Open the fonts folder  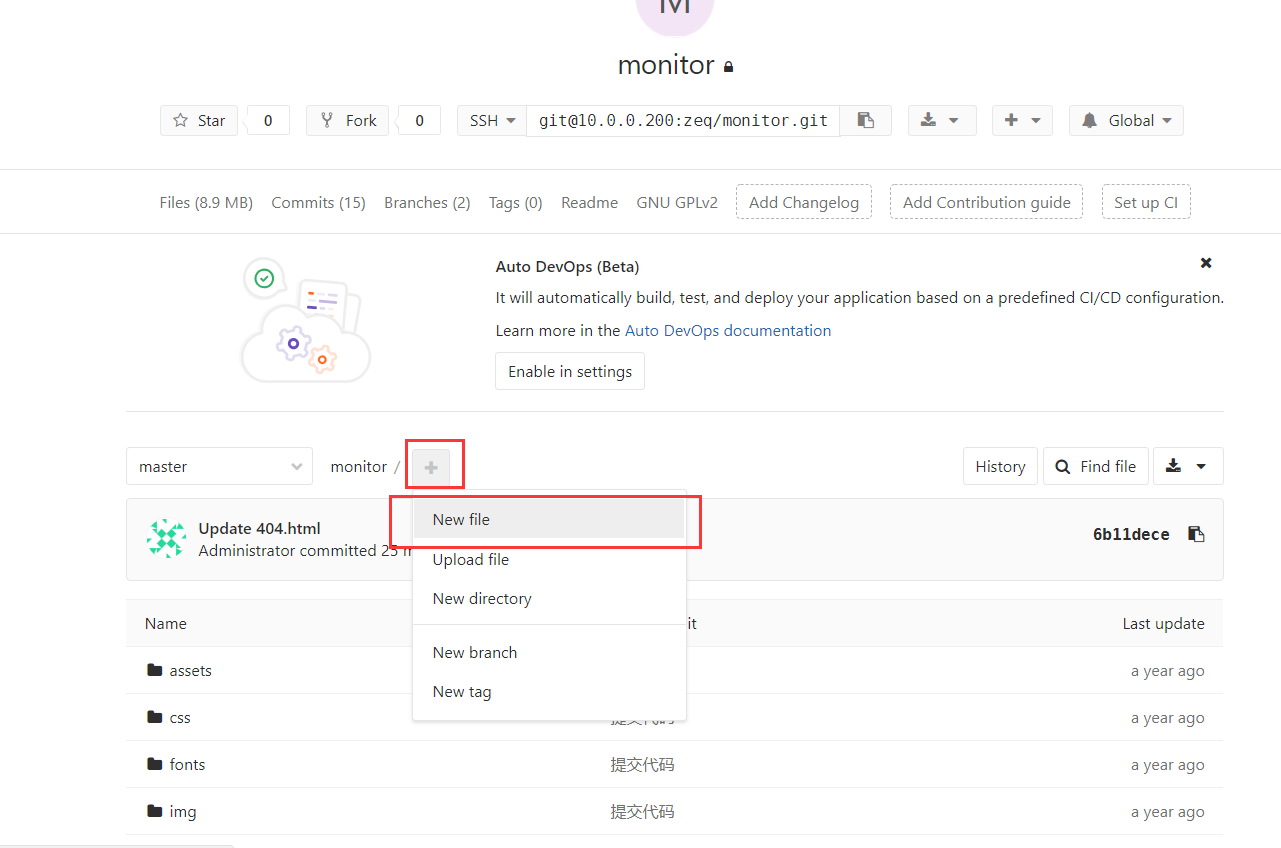point(187,765)
